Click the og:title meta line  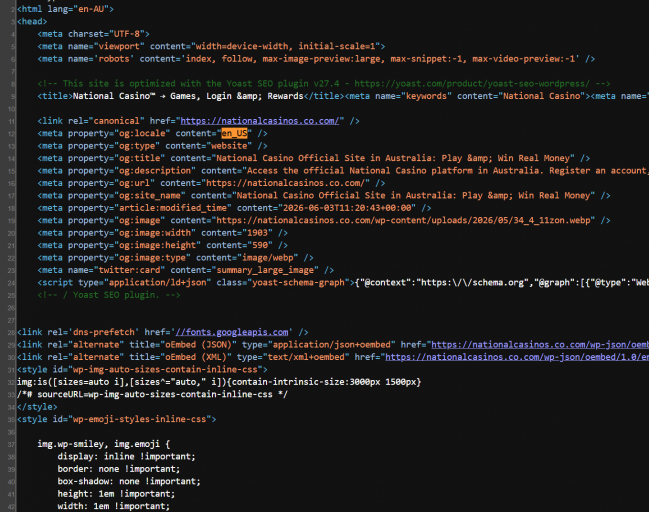point(314,158)
